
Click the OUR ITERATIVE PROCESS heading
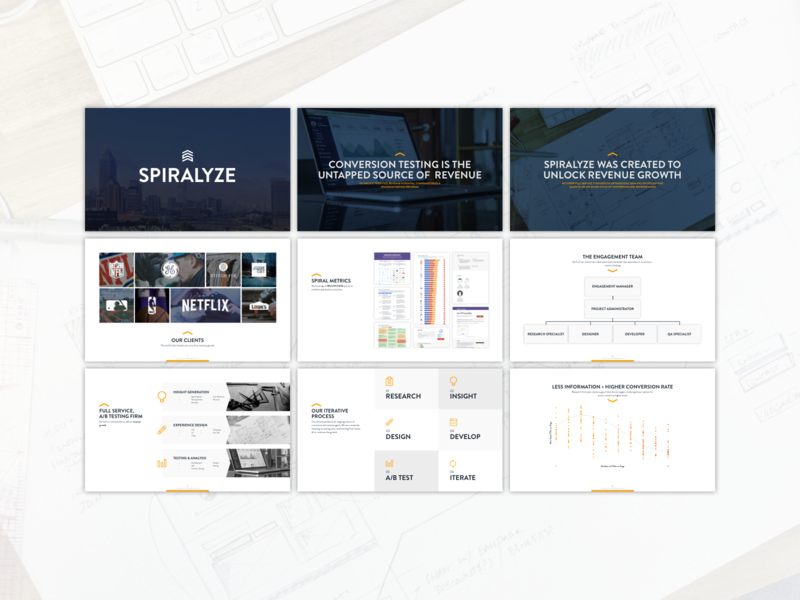pos(330,413)
